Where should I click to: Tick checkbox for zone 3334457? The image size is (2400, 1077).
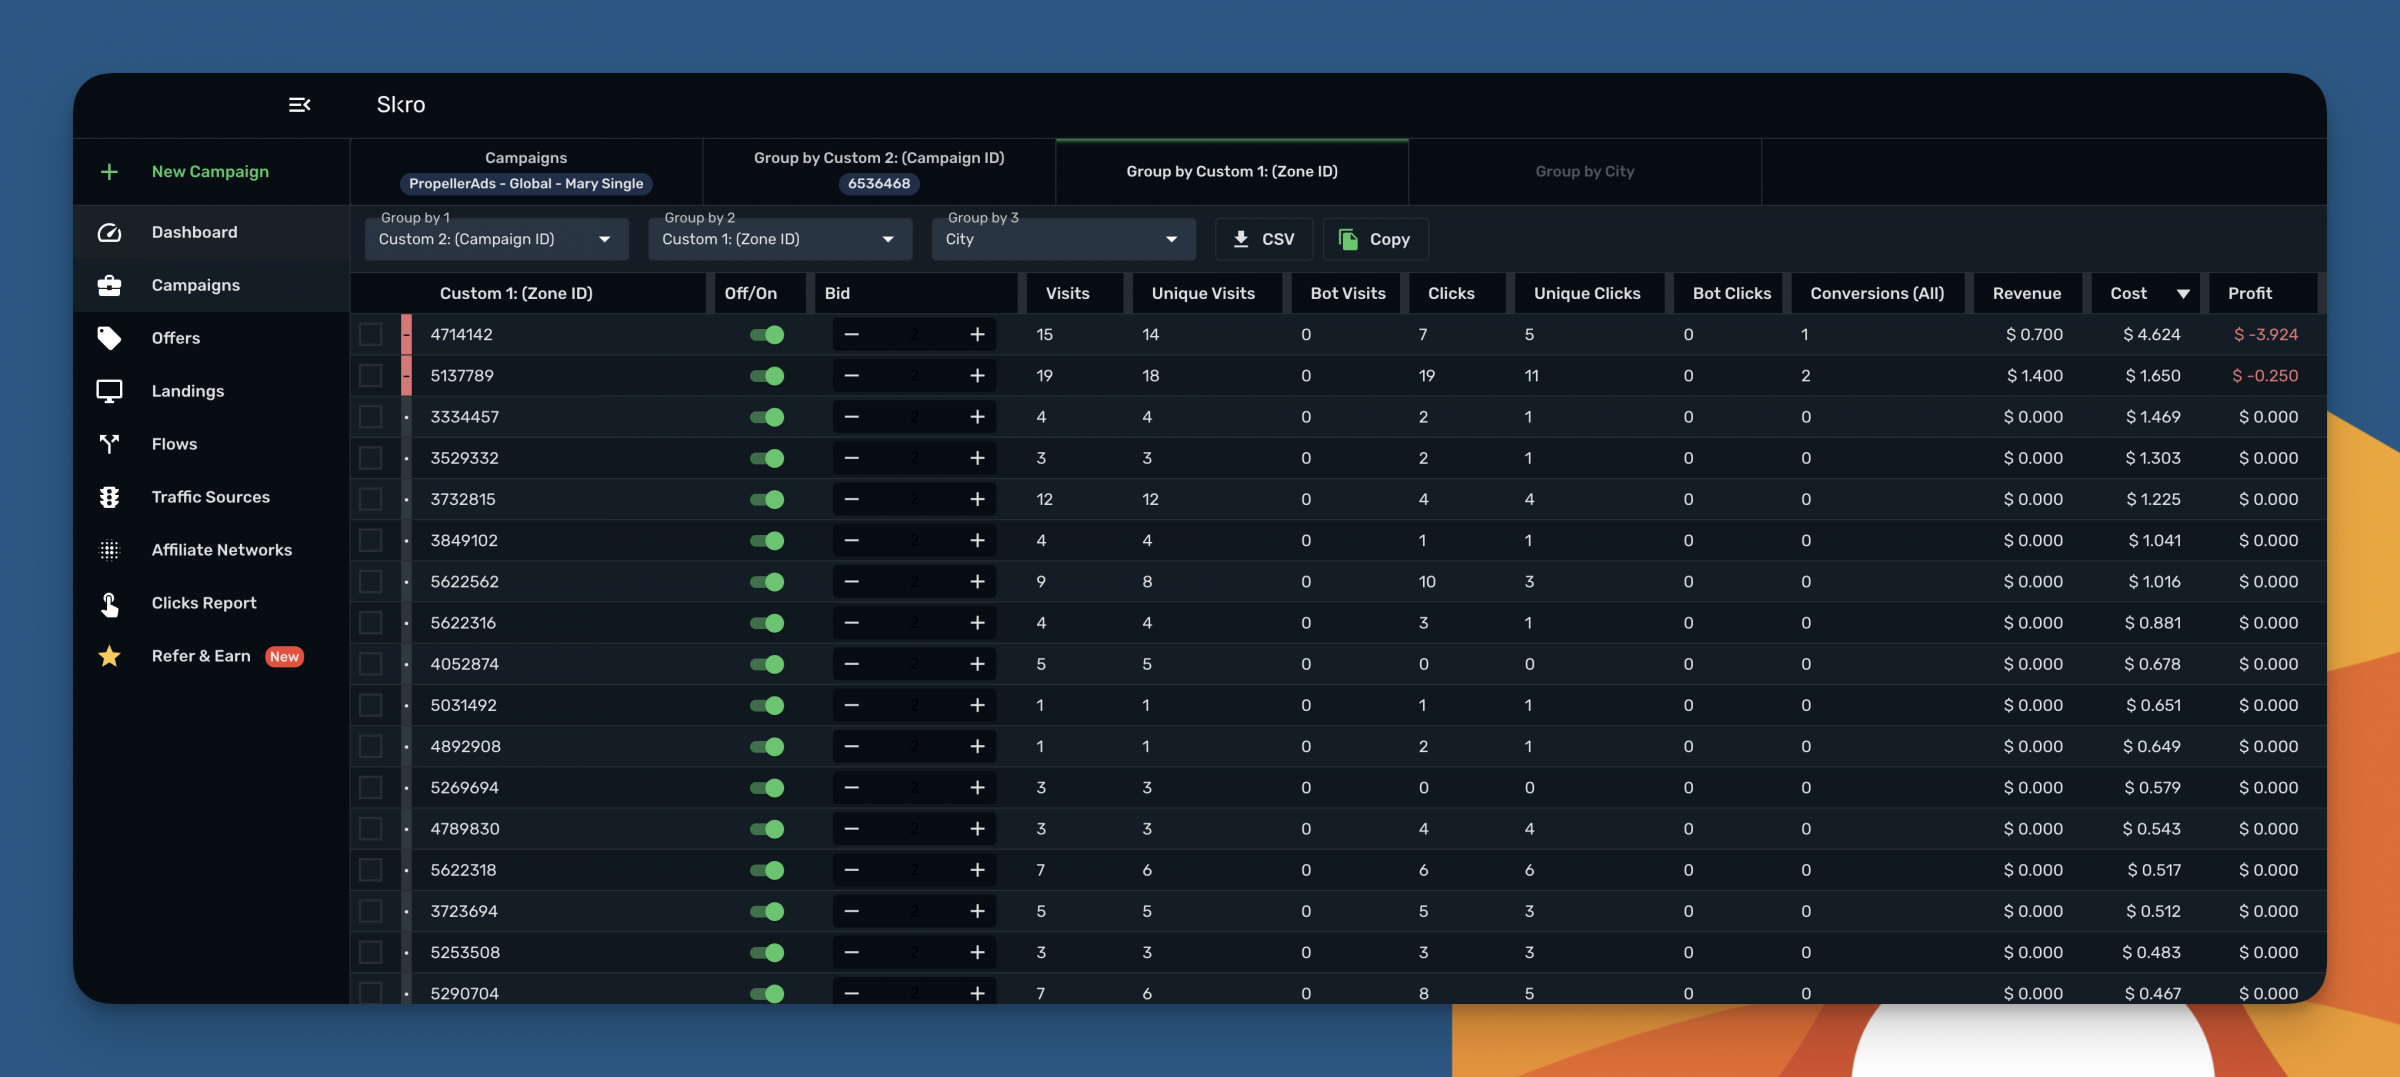[371, 417]
